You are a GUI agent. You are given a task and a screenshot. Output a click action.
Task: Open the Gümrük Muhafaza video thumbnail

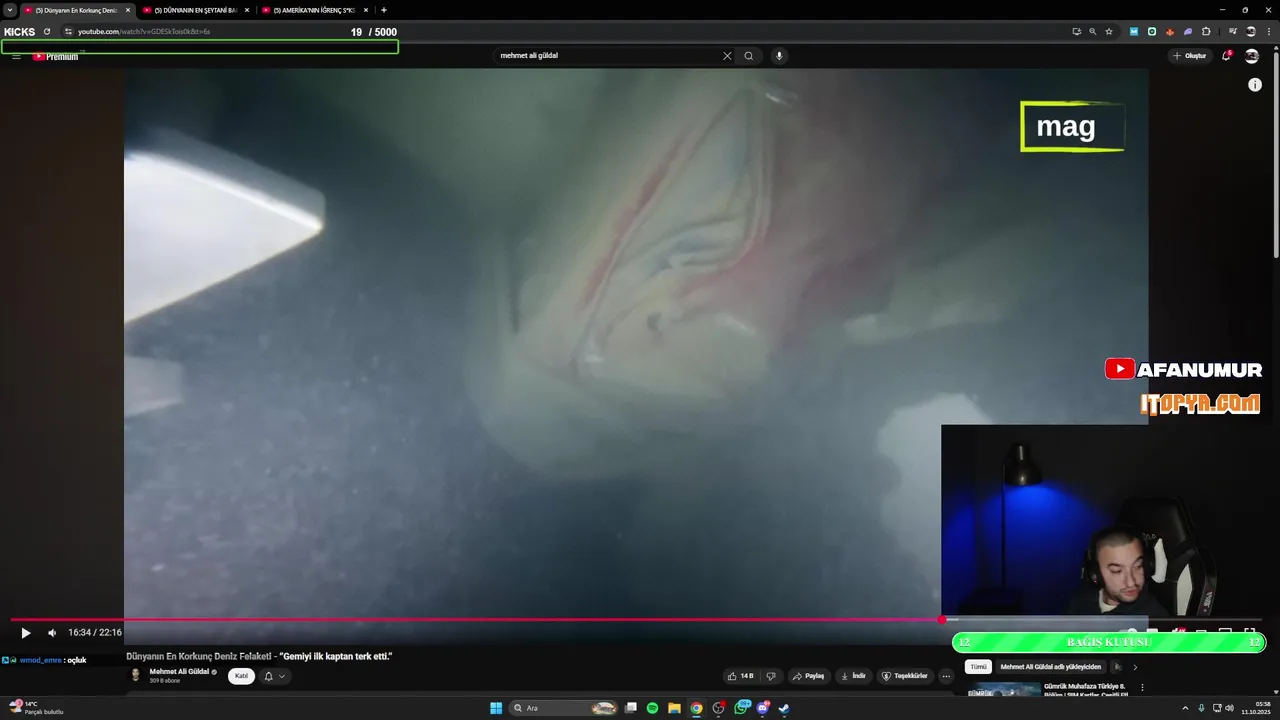pyautogui.click(x=1004, y=689)
